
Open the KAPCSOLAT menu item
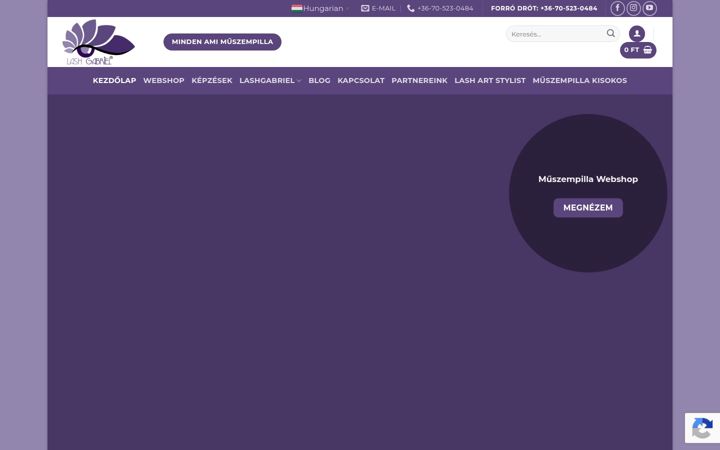(361, 80)
